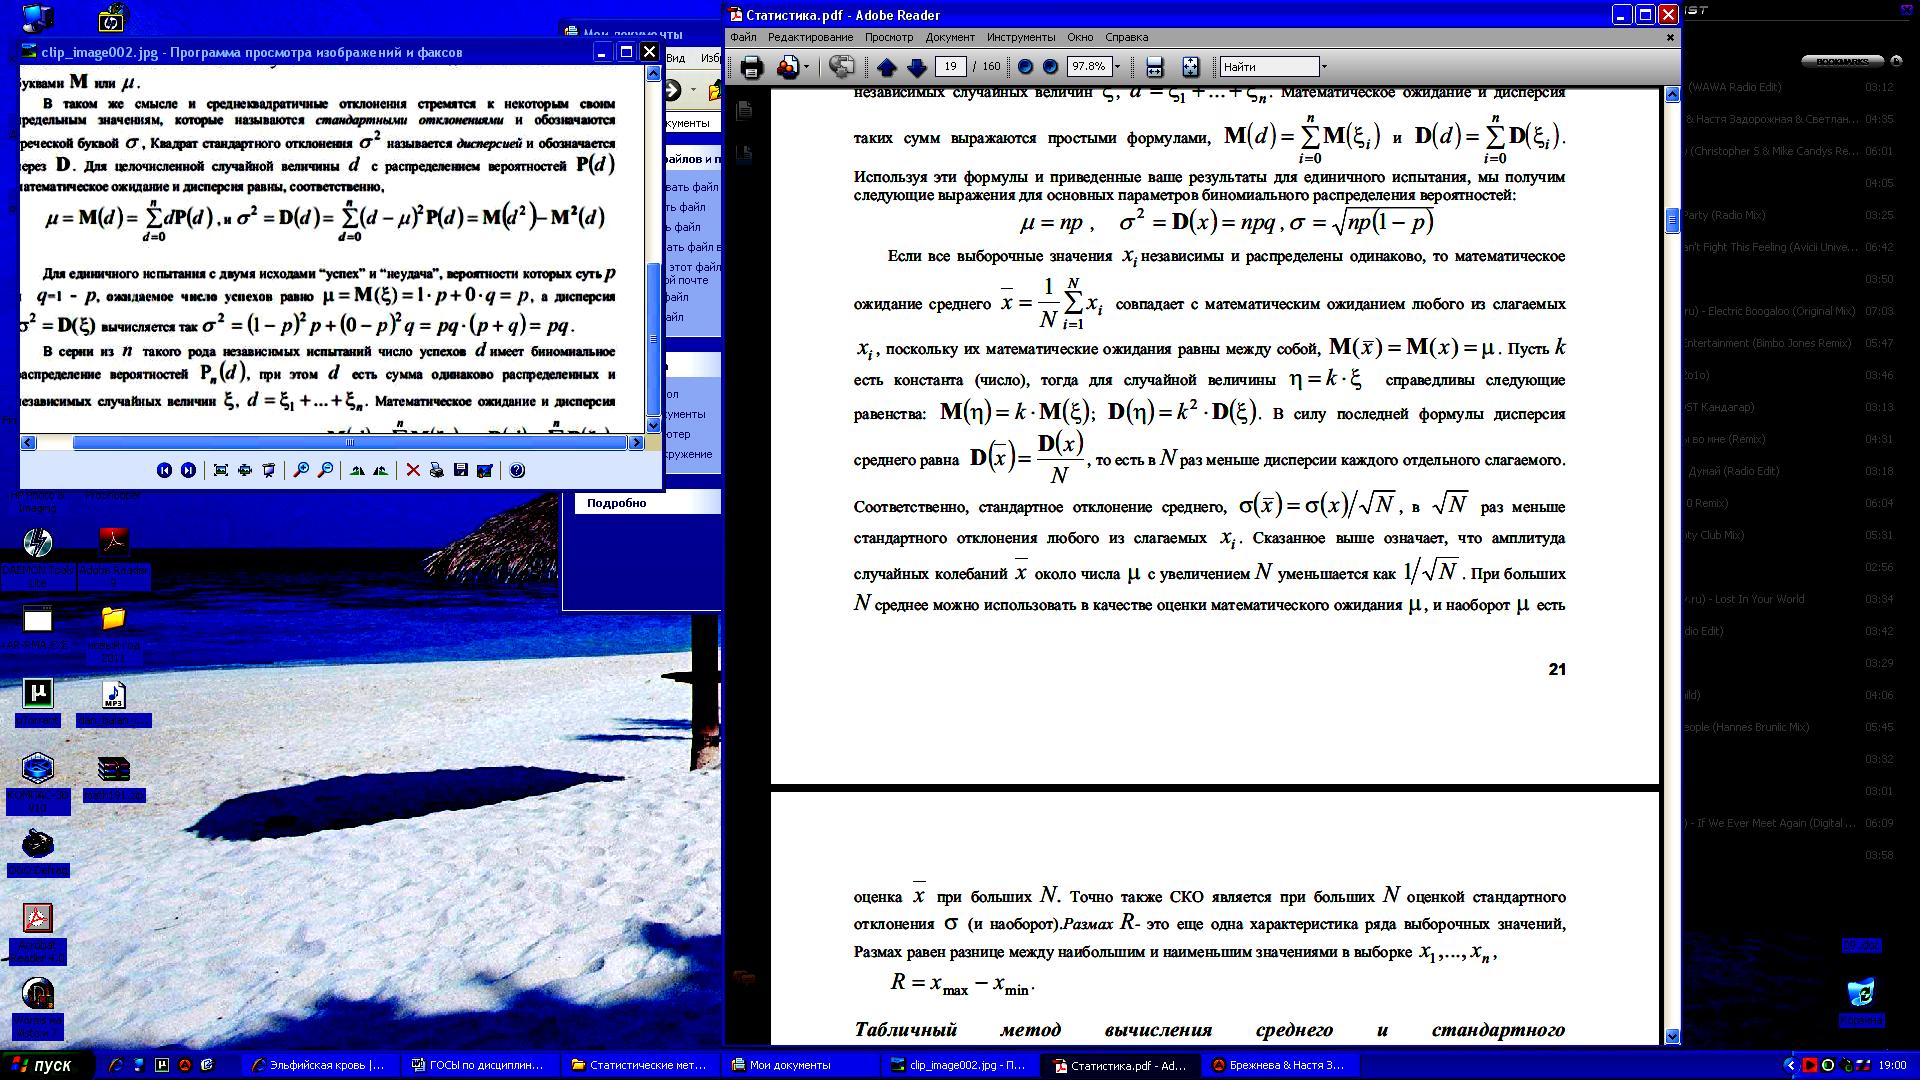Zoom in with the picture viewer magnifier
This screenshot has height=1080, width=1920.
(301, 470)
